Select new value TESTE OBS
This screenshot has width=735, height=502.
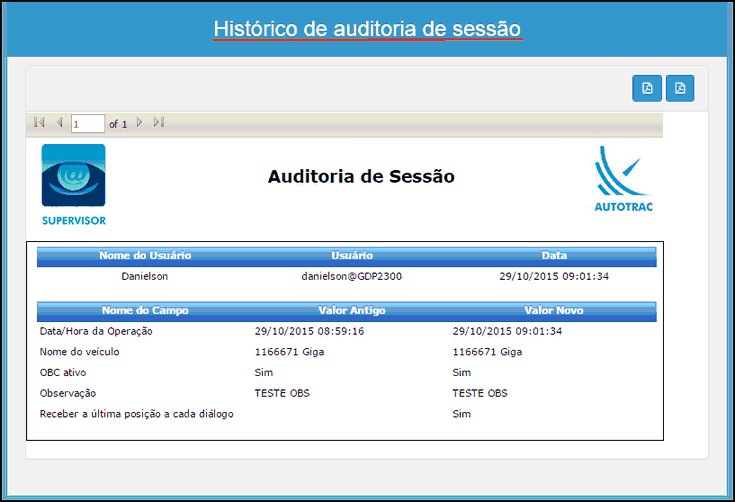480,393
